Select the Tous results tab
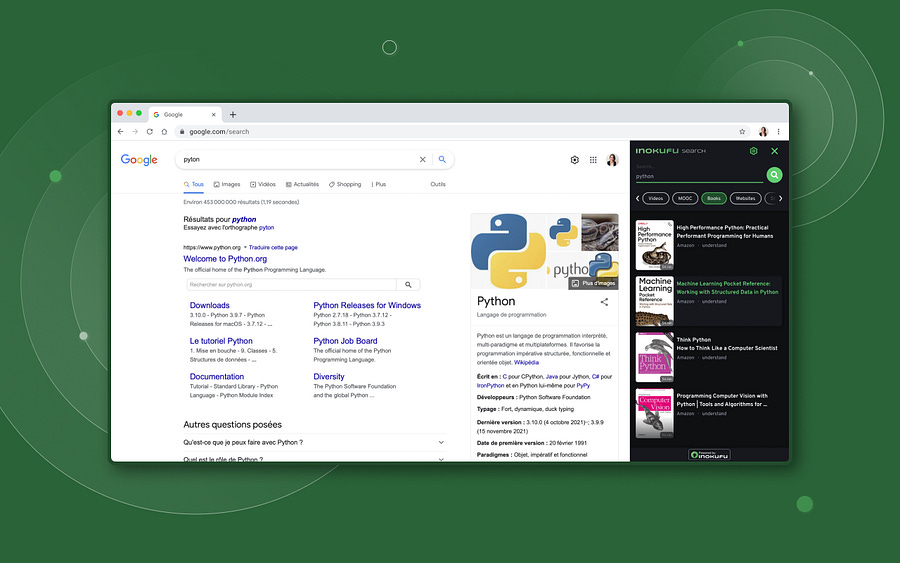The width and height of the screenshot is (900, 563). [x=193, y=184]
